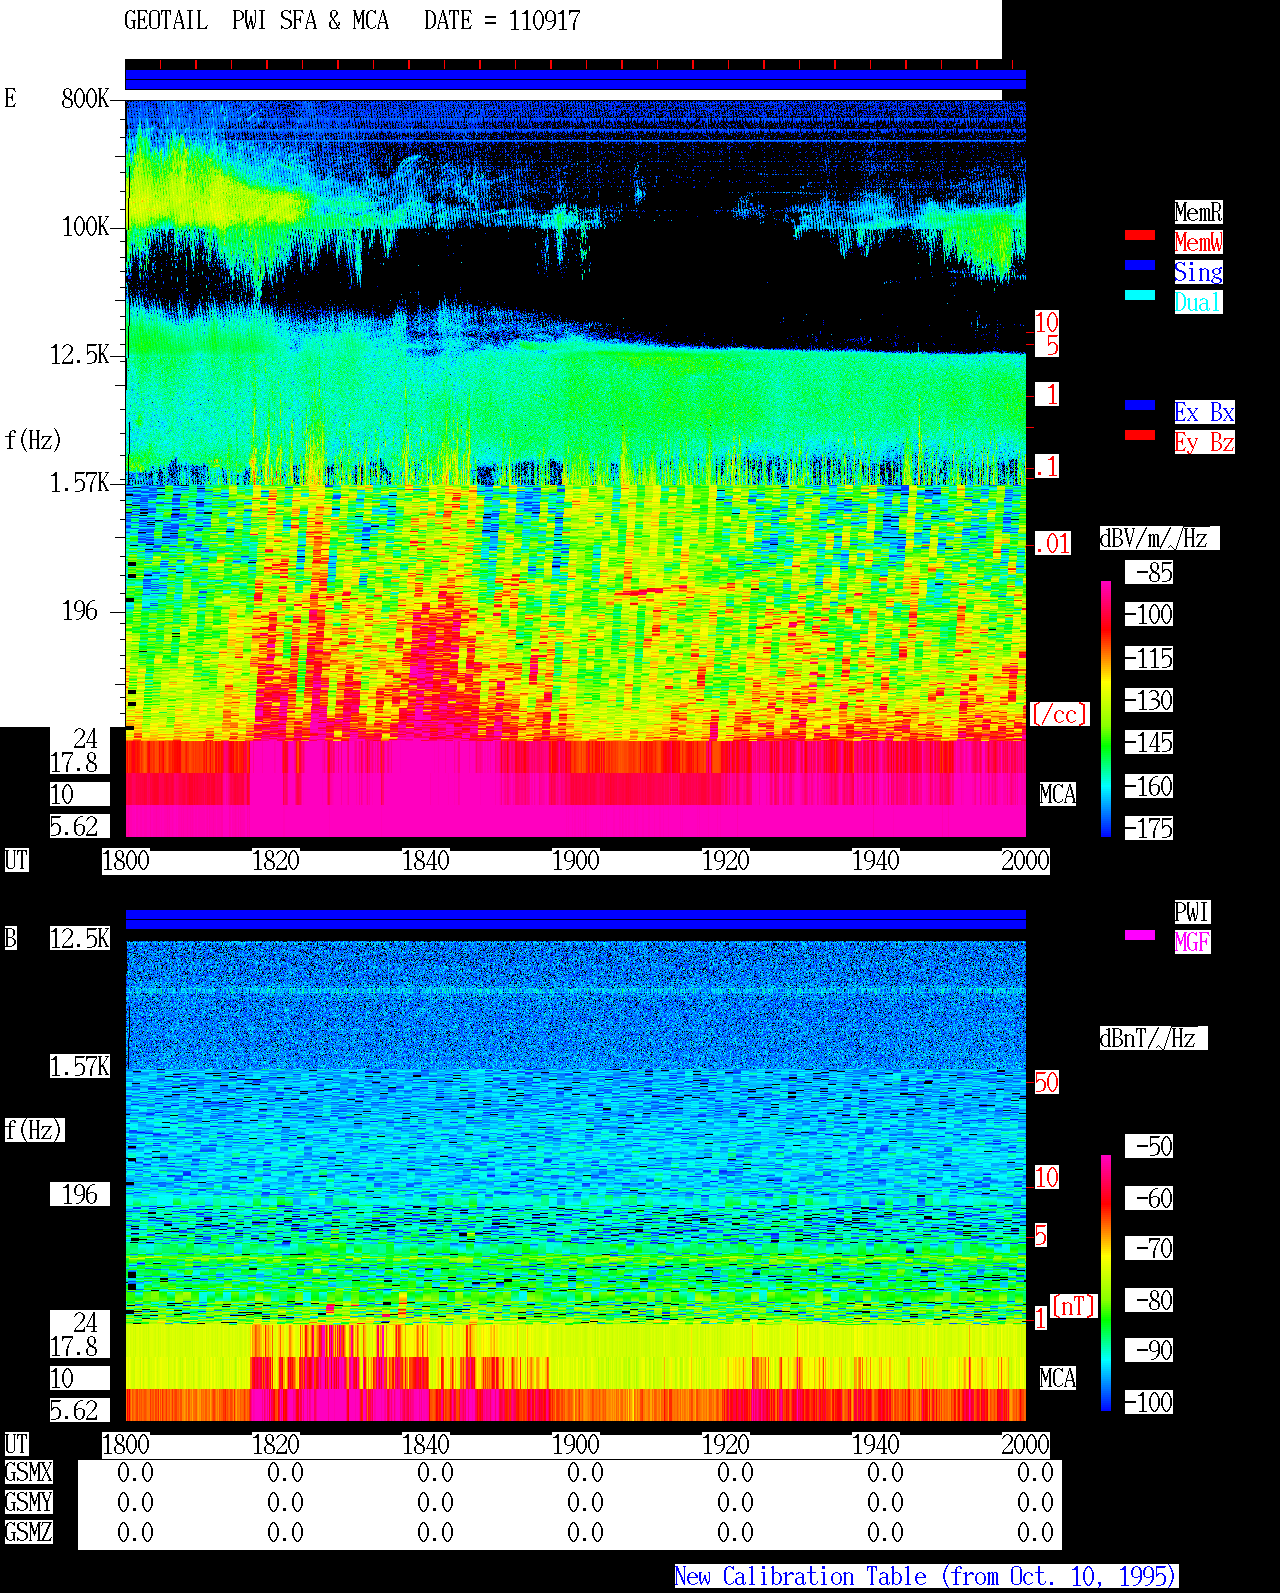Click the 1840 UT label under B panel

tap(425, 1444)
